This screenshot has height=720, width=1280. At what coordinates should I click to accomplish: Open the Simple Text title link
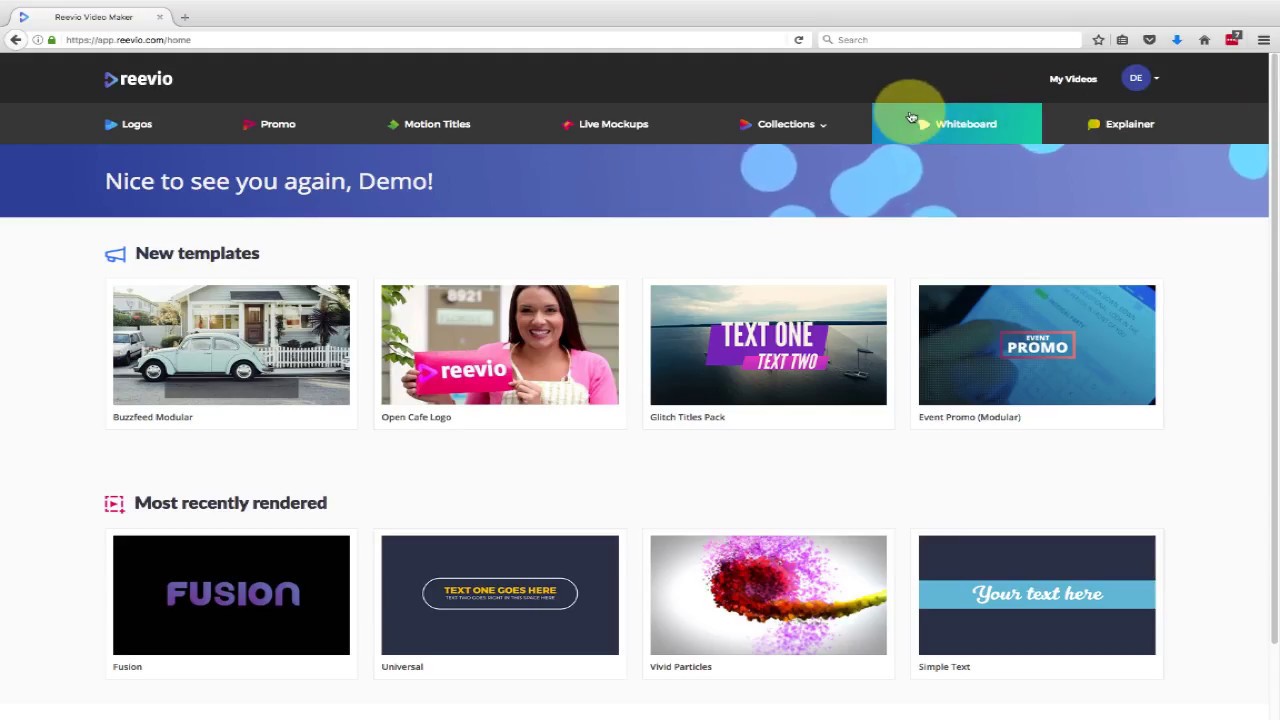[944, 667]
